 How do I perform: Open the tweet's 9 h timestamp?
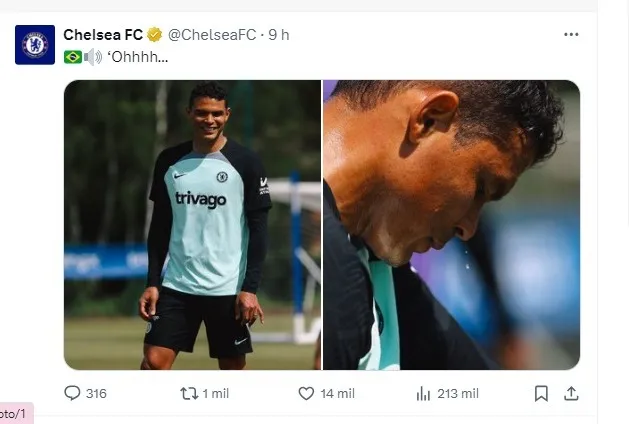278,34
